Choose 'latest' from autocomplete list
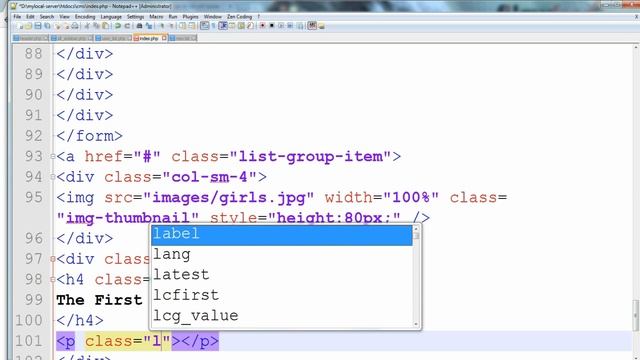 click(282, 275)
